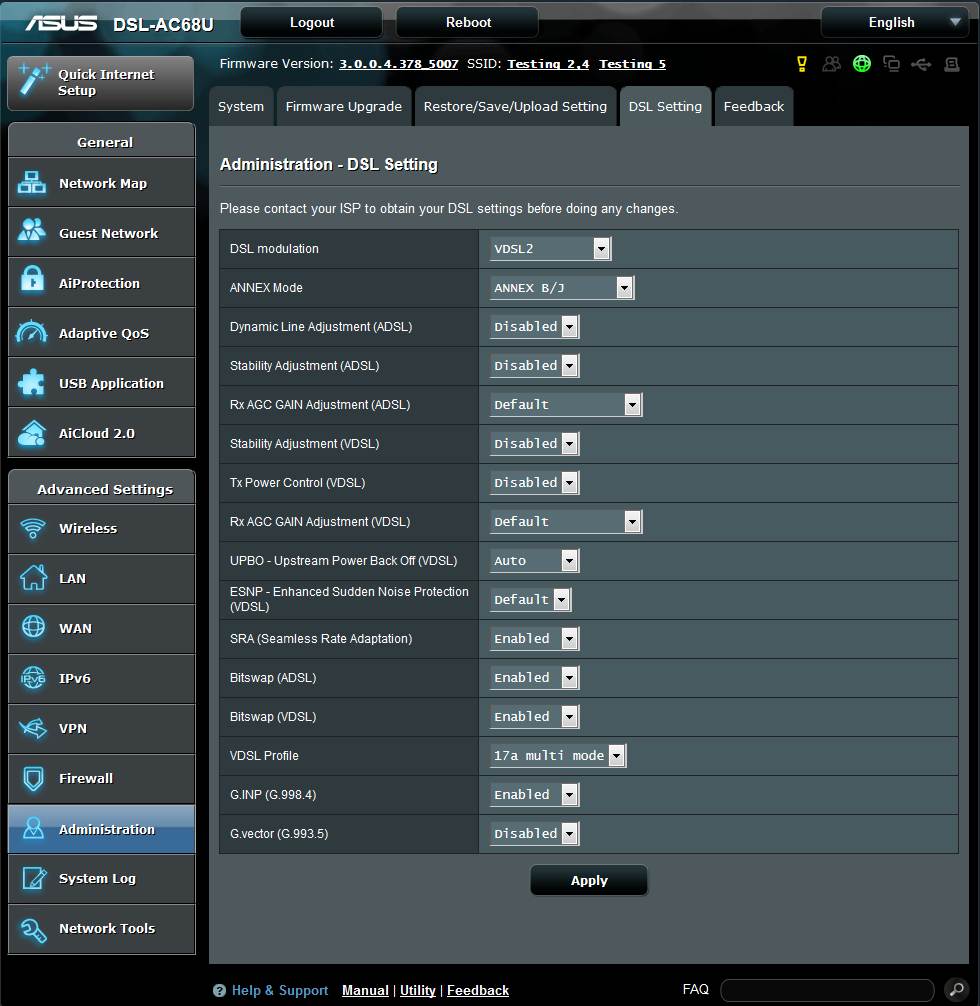Open Stability Adjustment (VDSL) dropdown
Image resolution: width=980 pixels, height=1006 pixels.
(x=534, y=443)
